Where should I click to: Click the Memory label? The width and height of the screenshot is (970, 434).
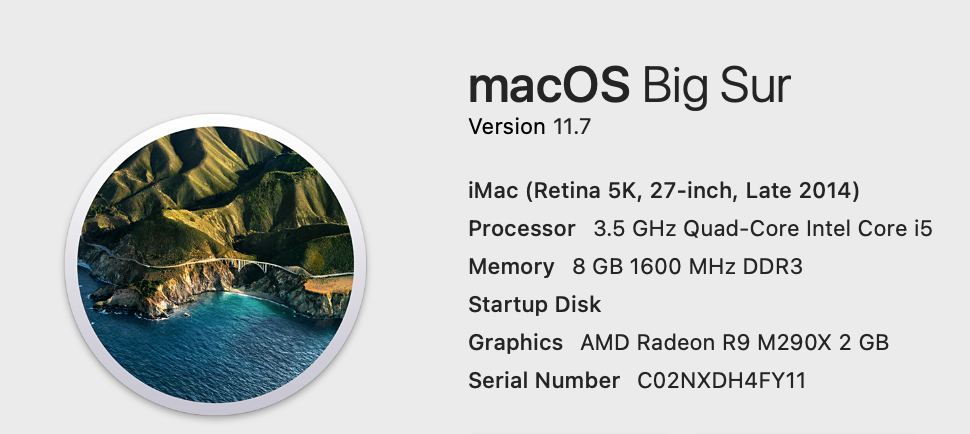(x=510, y=267)
